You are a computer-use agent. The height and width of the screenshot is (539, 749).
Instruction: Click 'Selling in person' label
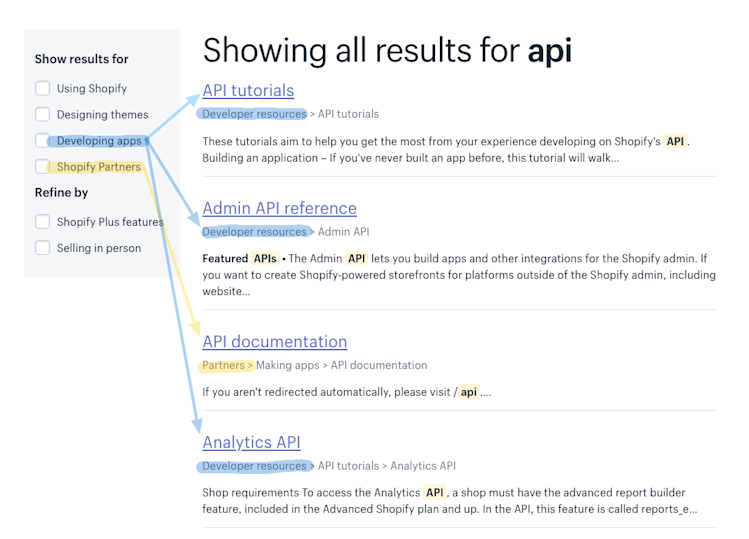pos(99,248)
